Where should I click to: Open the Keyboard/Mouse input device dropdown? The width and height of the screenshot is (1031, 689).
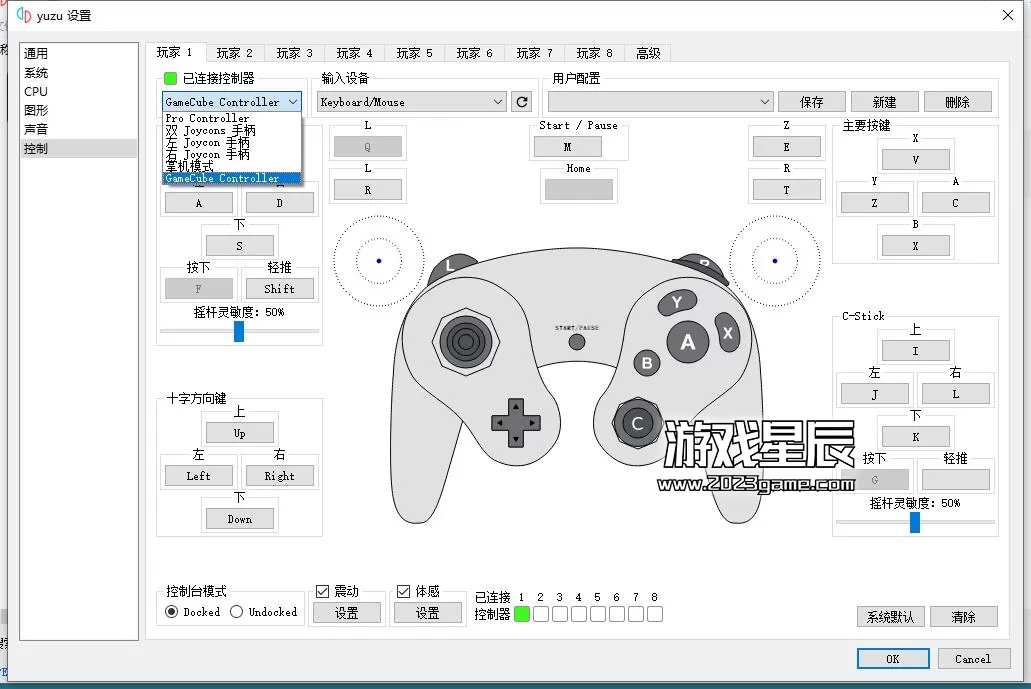[x=411, y=102]
